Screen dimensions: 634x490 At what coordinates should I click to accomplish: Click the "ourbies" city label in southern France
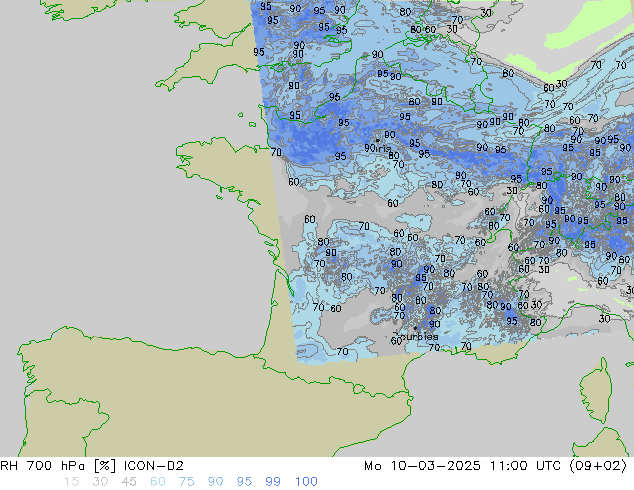pos(419,336)
